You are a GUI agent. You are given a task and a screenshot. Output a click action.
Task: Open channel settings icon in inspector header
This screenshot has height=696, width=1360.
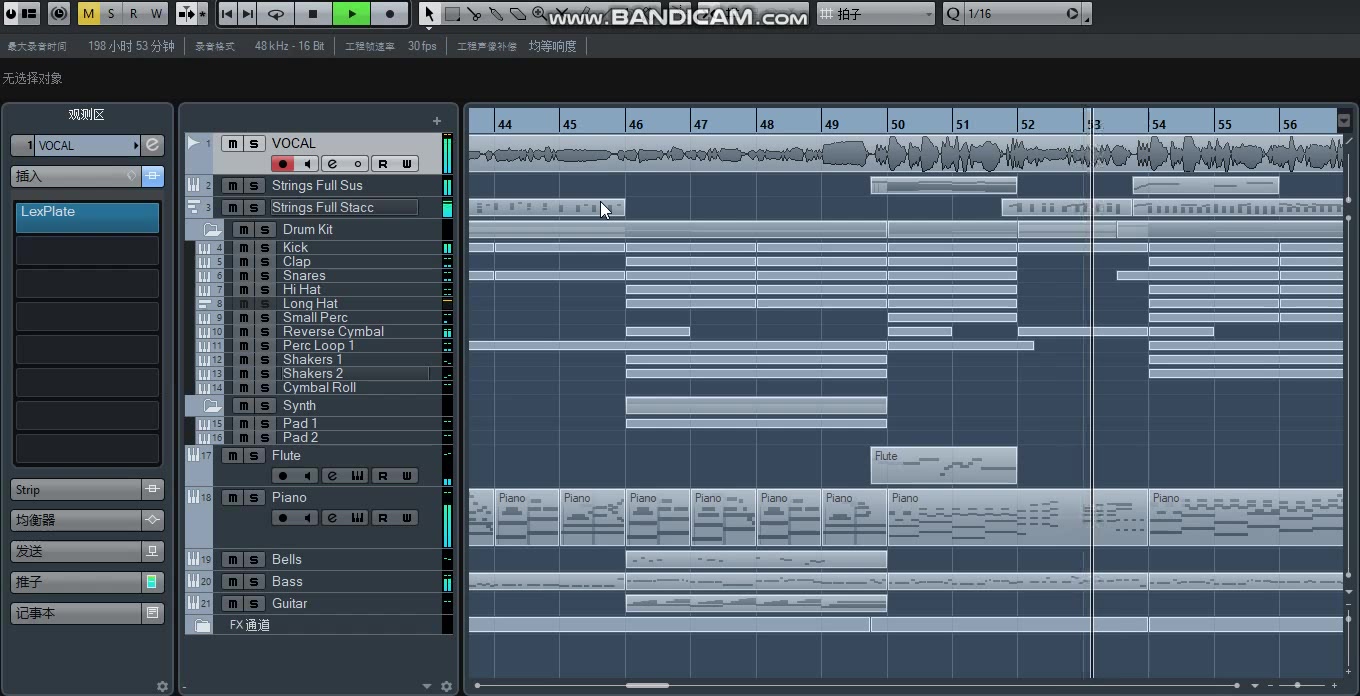point(152,145)
